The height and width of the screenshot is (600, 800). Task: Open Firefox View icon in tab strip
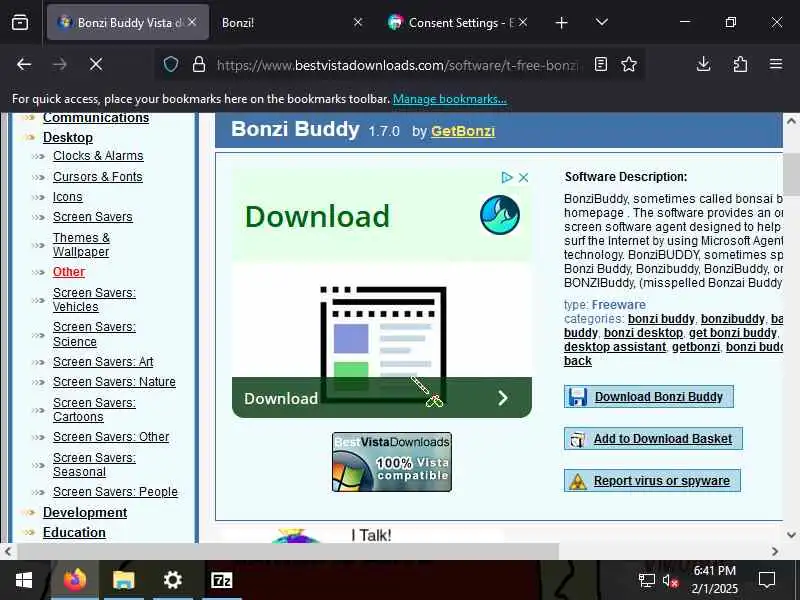20,22
